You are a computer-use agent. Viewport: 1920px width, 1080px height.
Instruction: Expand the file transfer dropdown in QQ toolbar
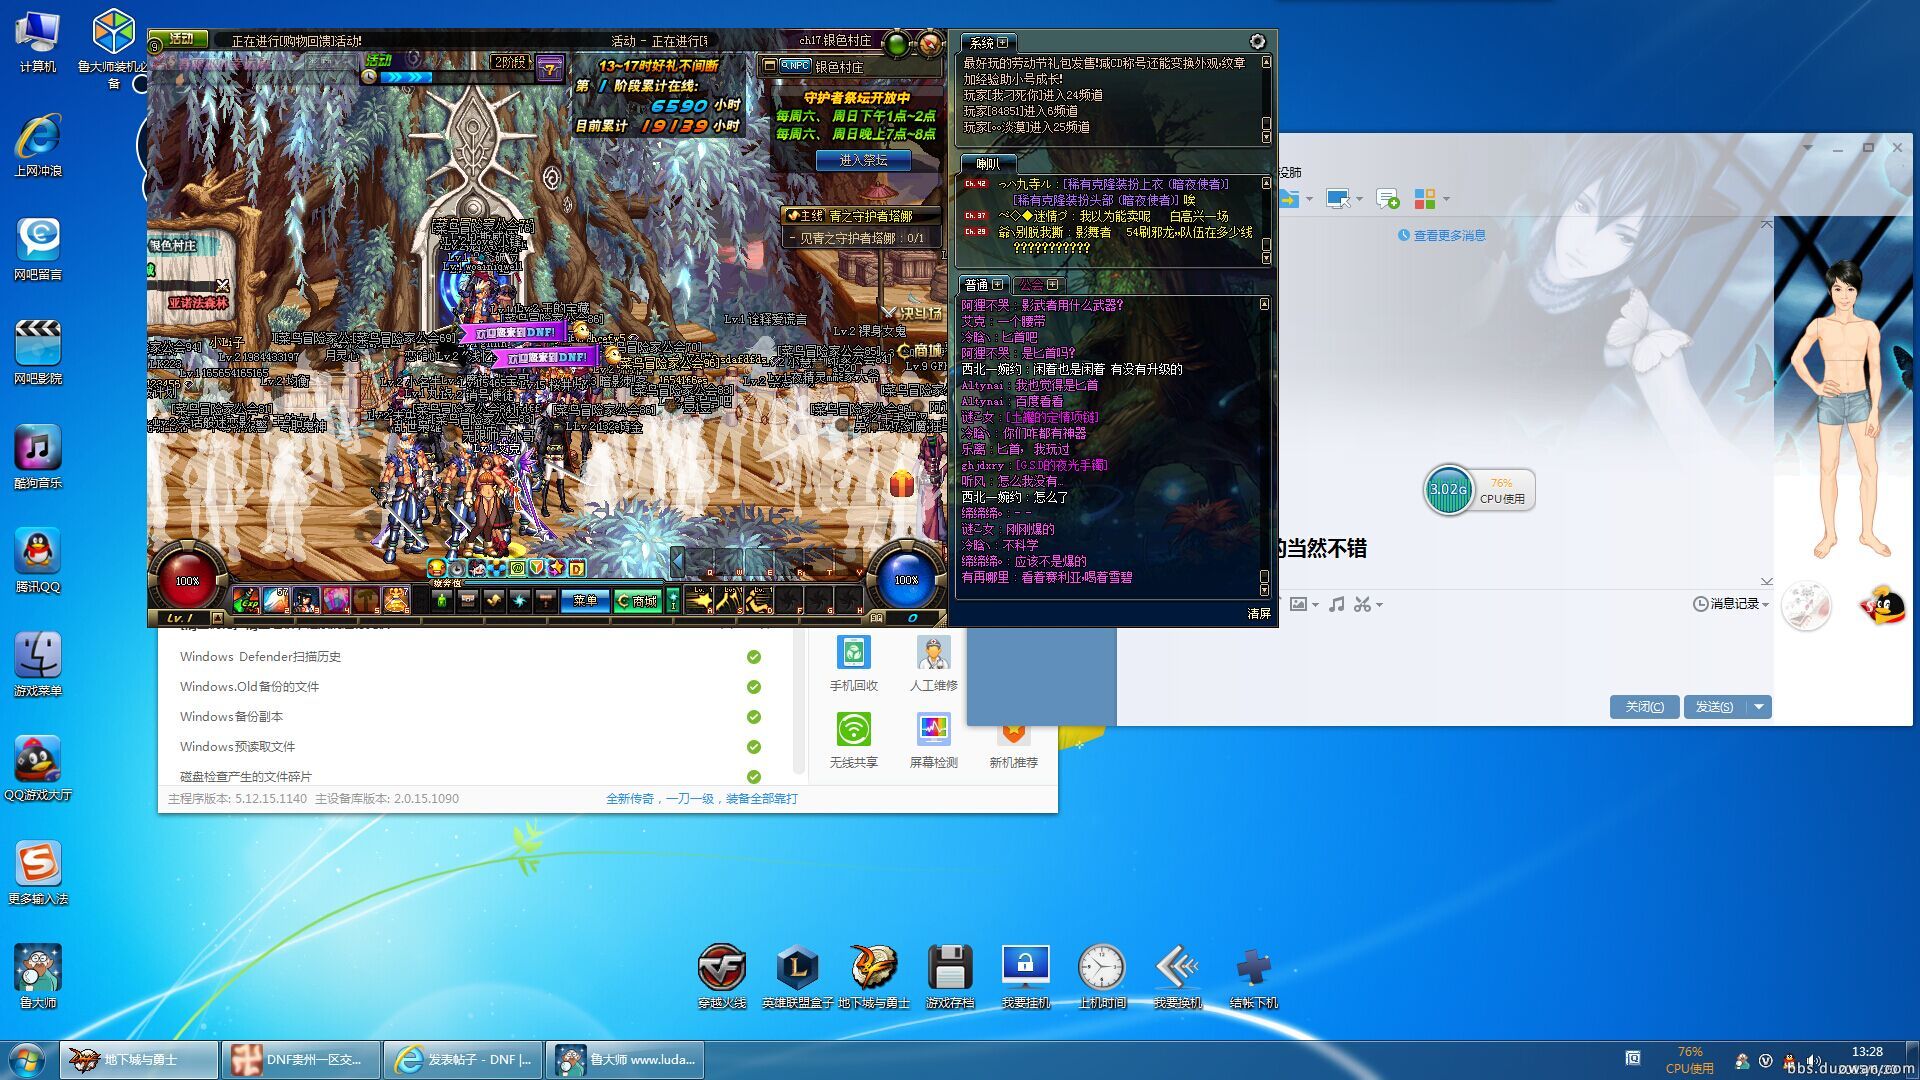[1309, 199]
